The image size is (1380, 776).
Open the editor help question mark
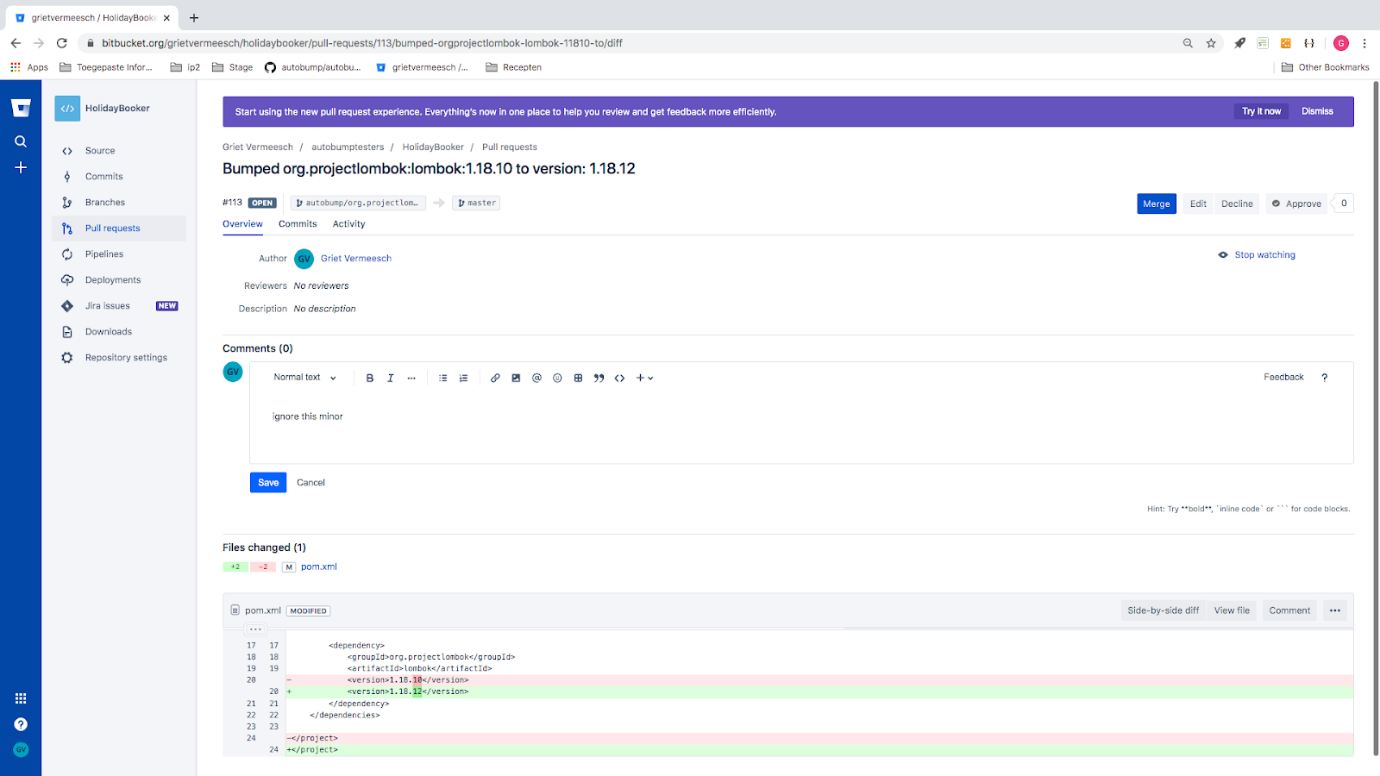coord(1324,378)
